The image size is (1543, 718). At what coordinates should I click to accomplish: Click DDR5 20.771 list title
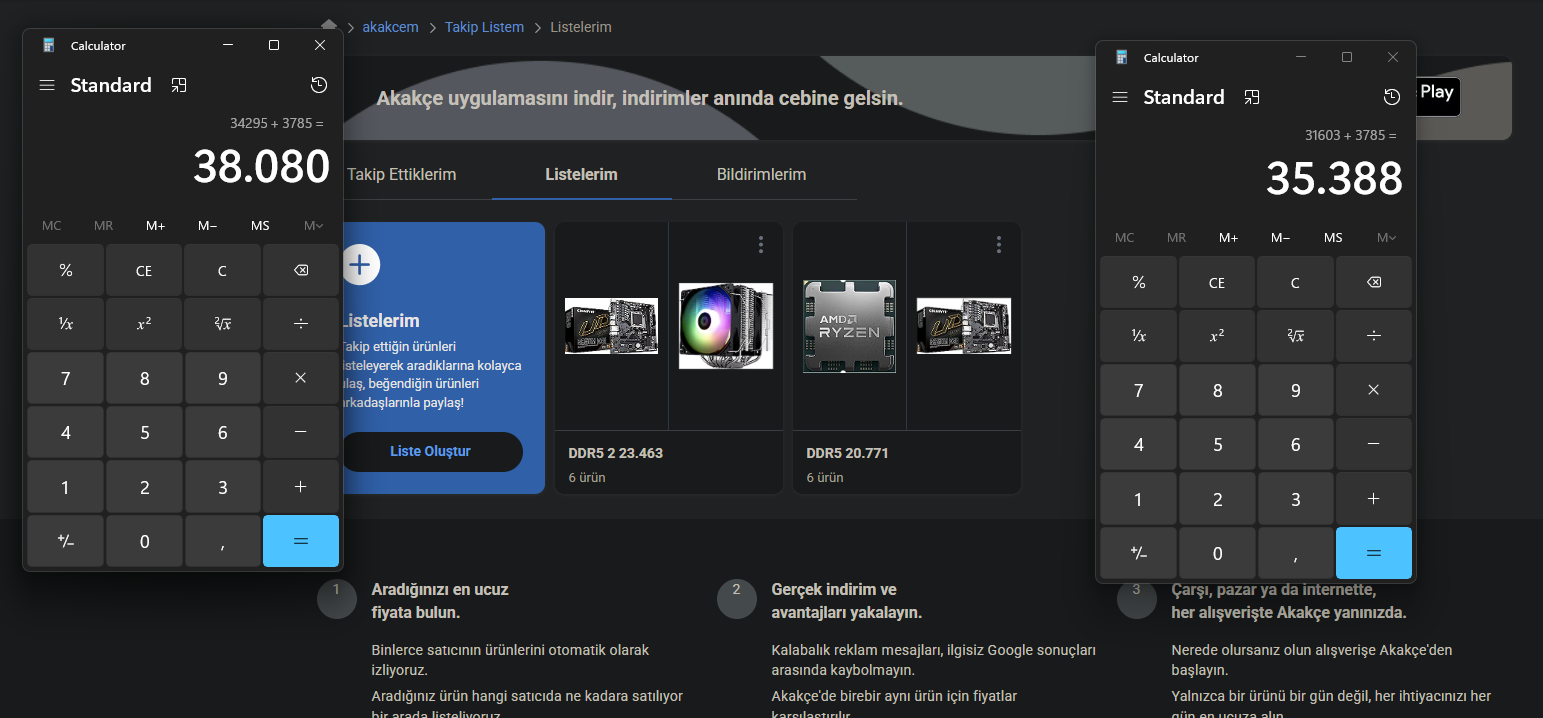(x=847, y=453)
